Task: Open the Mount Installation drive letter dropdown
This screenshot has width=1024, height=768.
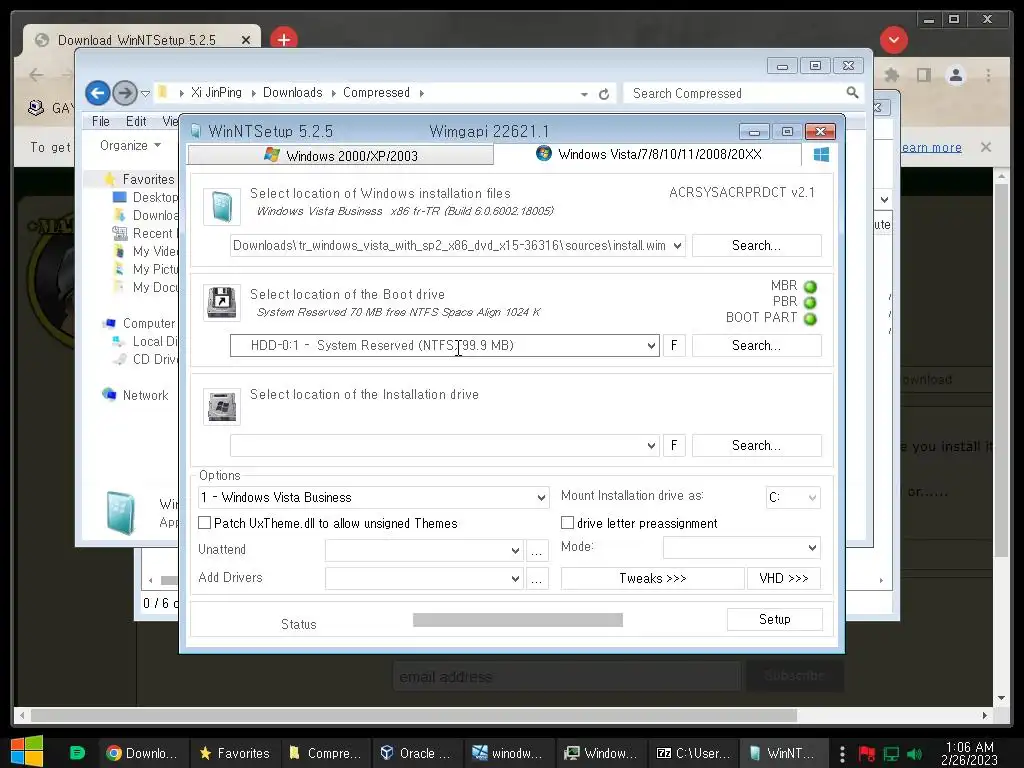Action: click(x=812, y=498)
